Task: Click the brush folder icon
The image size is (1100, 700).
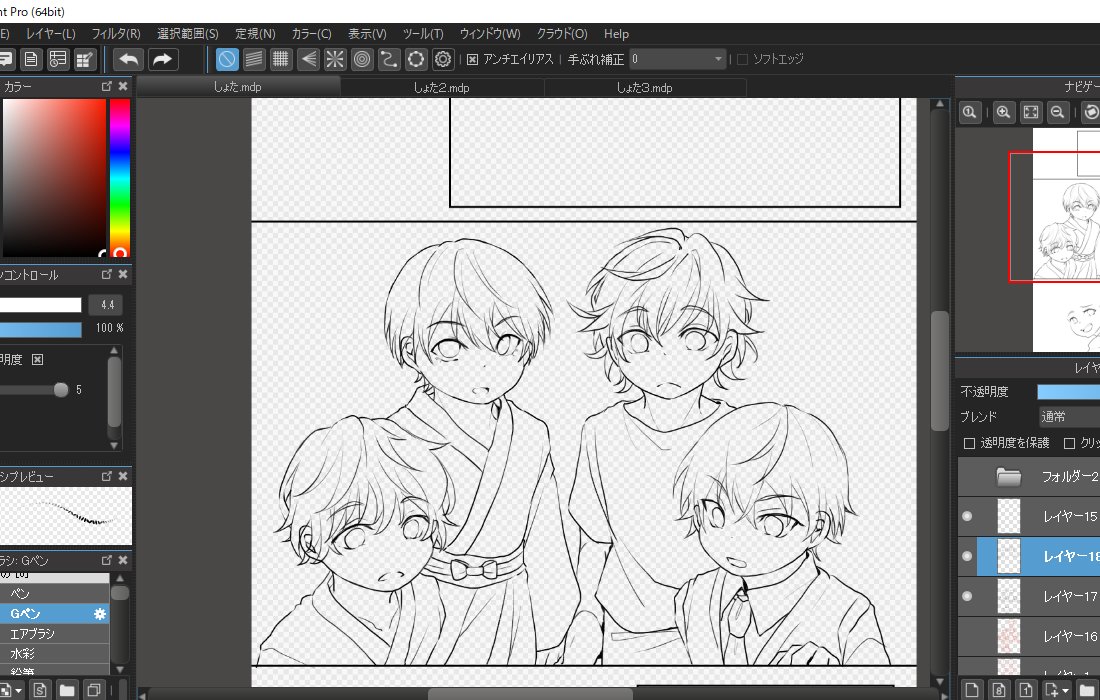Action: point(67,690)
